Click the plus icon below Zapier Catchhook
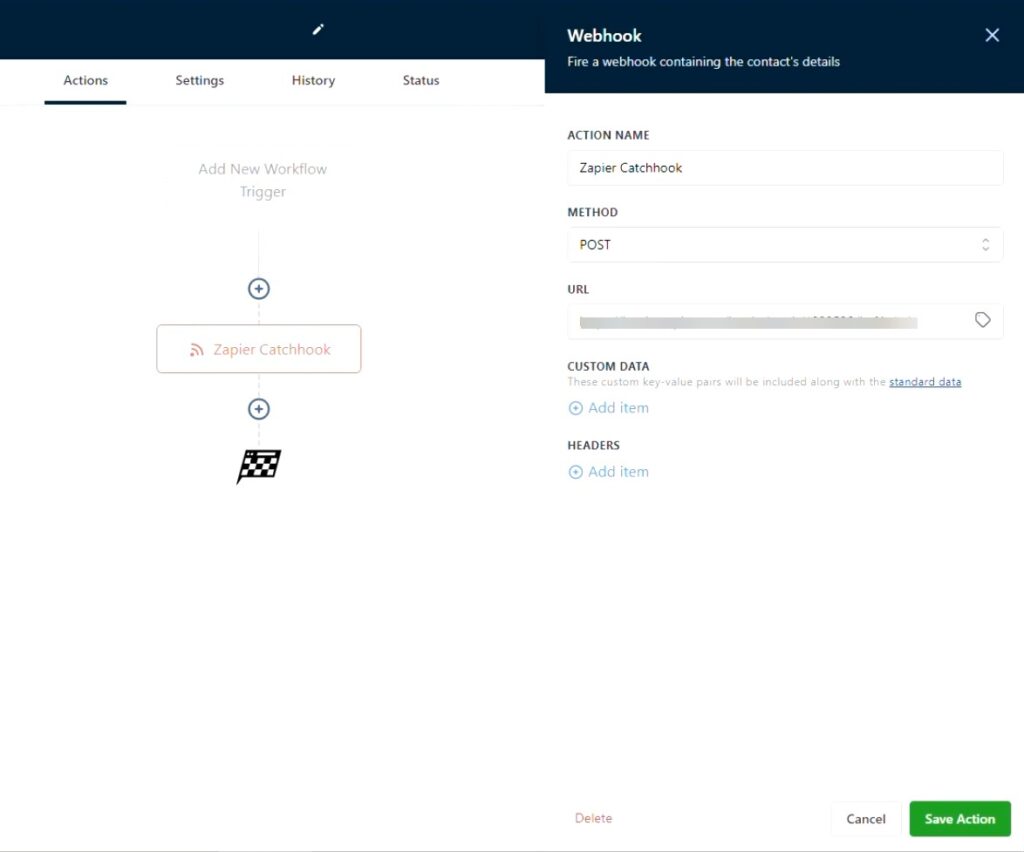This screenshot has width=1024, height=852. (259, 409)
